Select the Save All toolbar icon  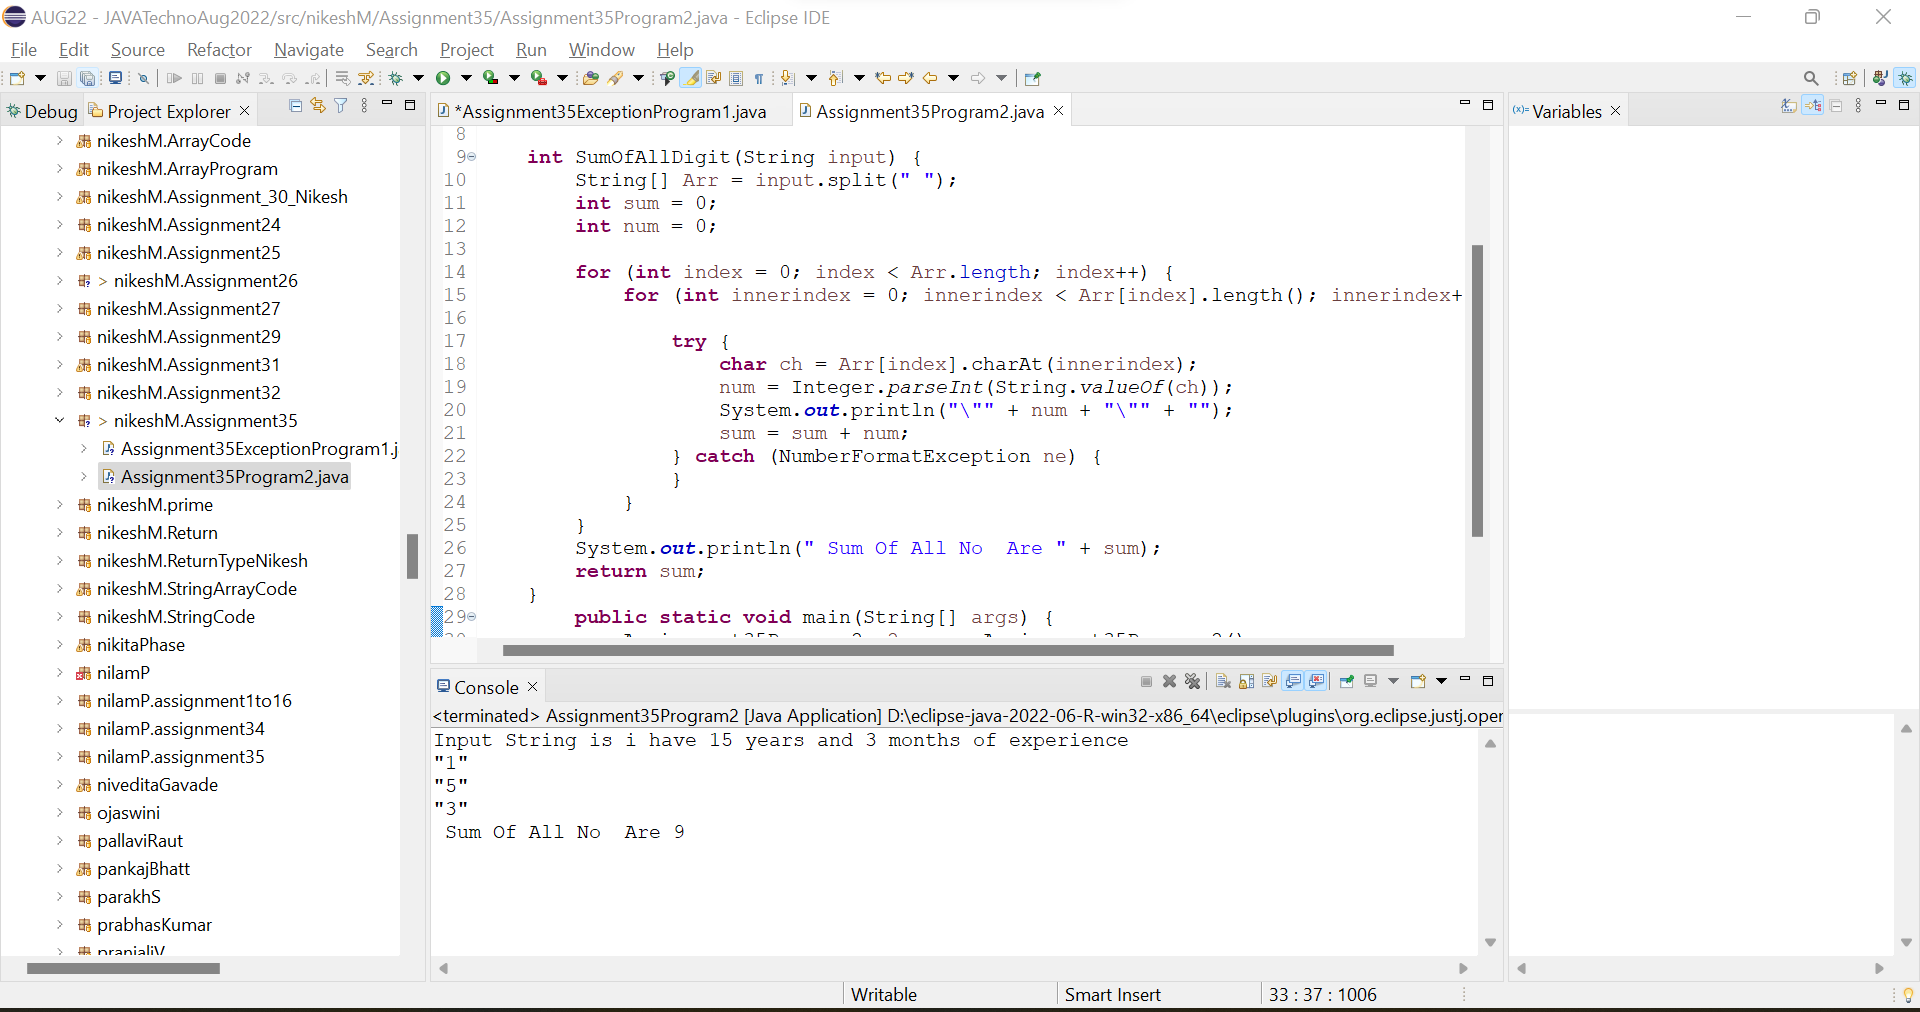pyautogui.click(x=88, y=78)
